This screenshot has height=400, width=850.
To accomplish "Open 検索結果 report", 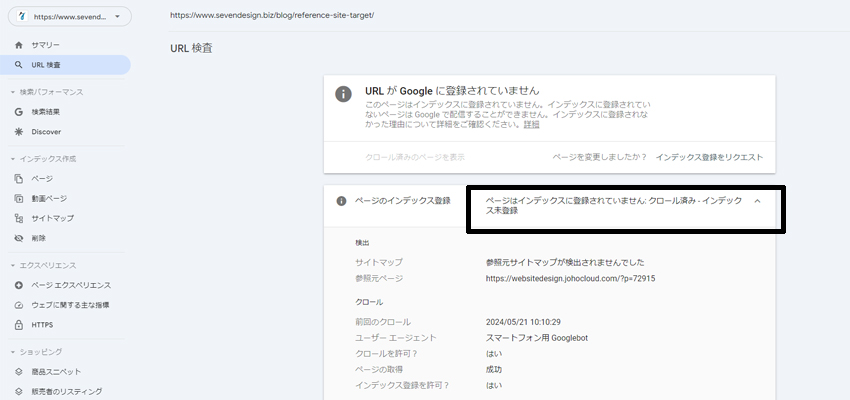I will pyautogui.click(x=46, y=112).
